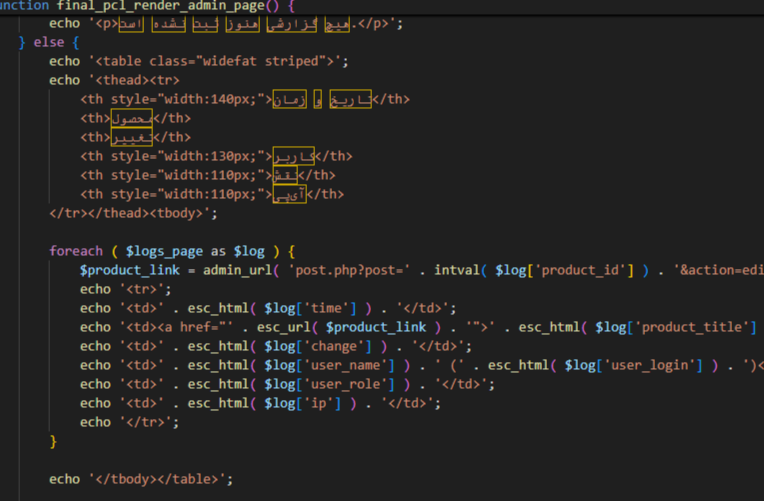764x501 pixels.
Task: Click the echo '</tr>'; line
Action: point(129,423)
